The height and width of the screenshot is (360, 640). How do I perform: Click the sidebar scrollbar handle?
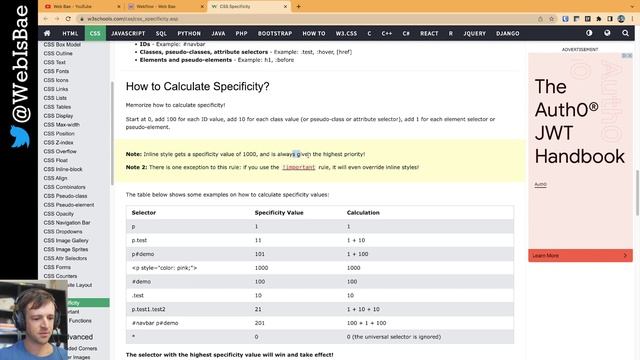coord(112,133)
